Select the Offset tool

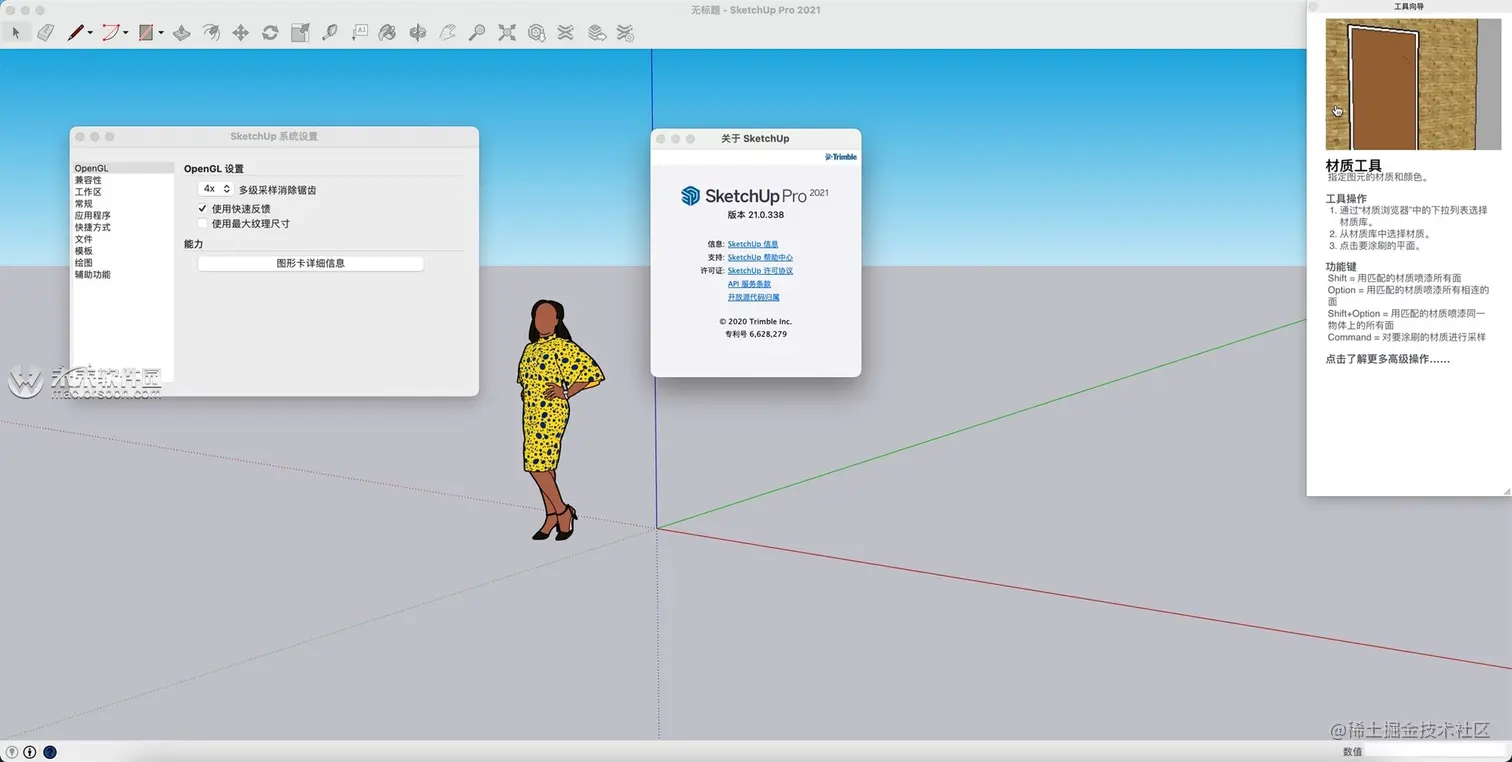211,33
